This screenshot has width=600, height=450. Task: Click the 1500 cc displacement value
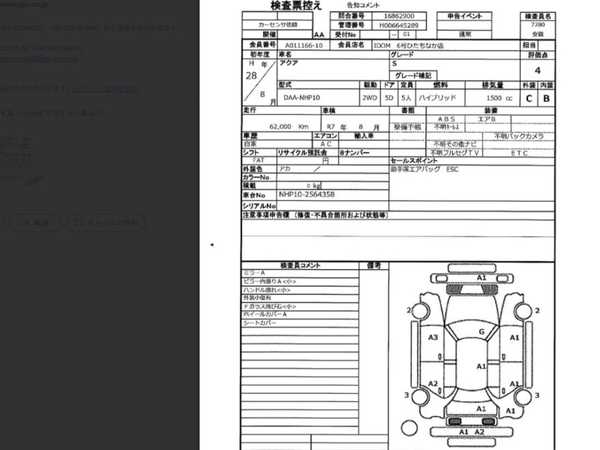499,98
